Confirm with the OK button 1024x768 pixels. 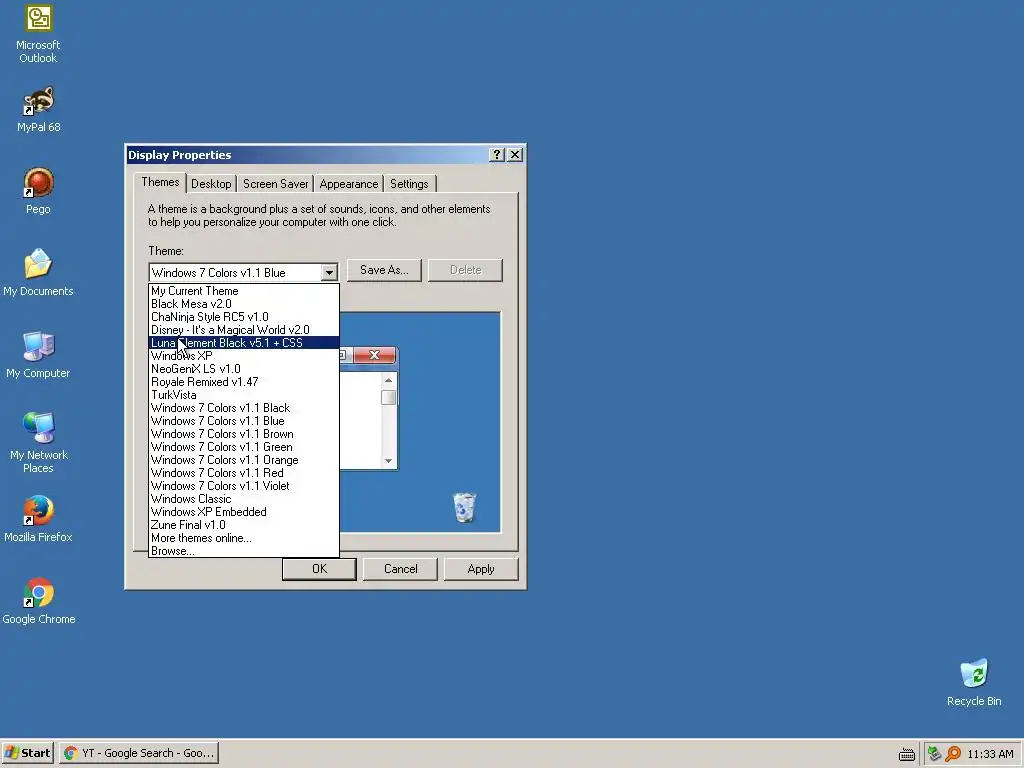(x=319, y=569)
